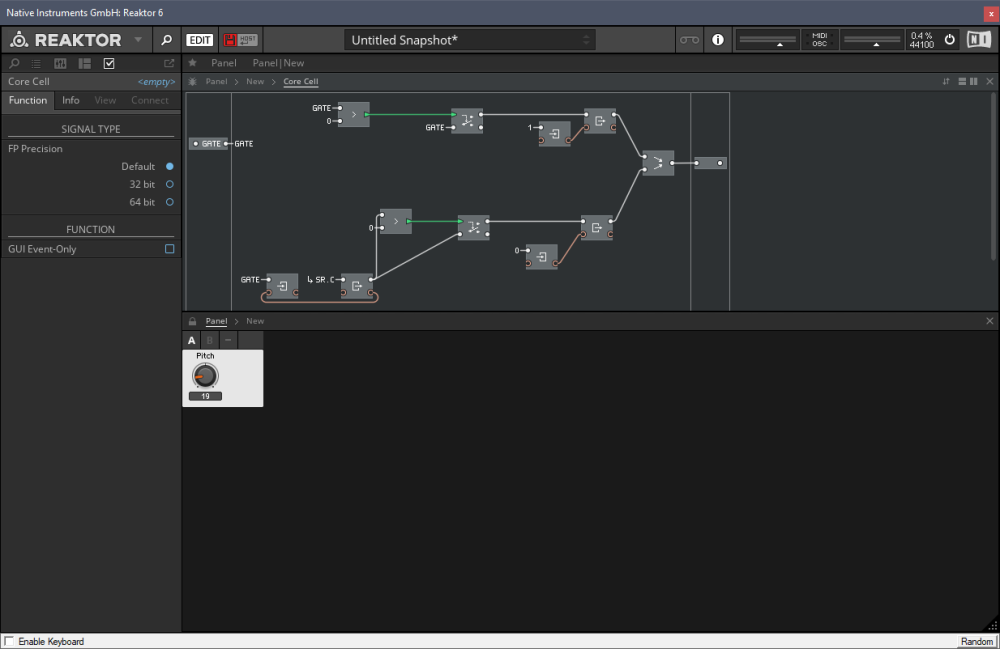The height and width of the screenshot is (649, 1000).
Task: Select horizontal split view icon
Action: 962,82
